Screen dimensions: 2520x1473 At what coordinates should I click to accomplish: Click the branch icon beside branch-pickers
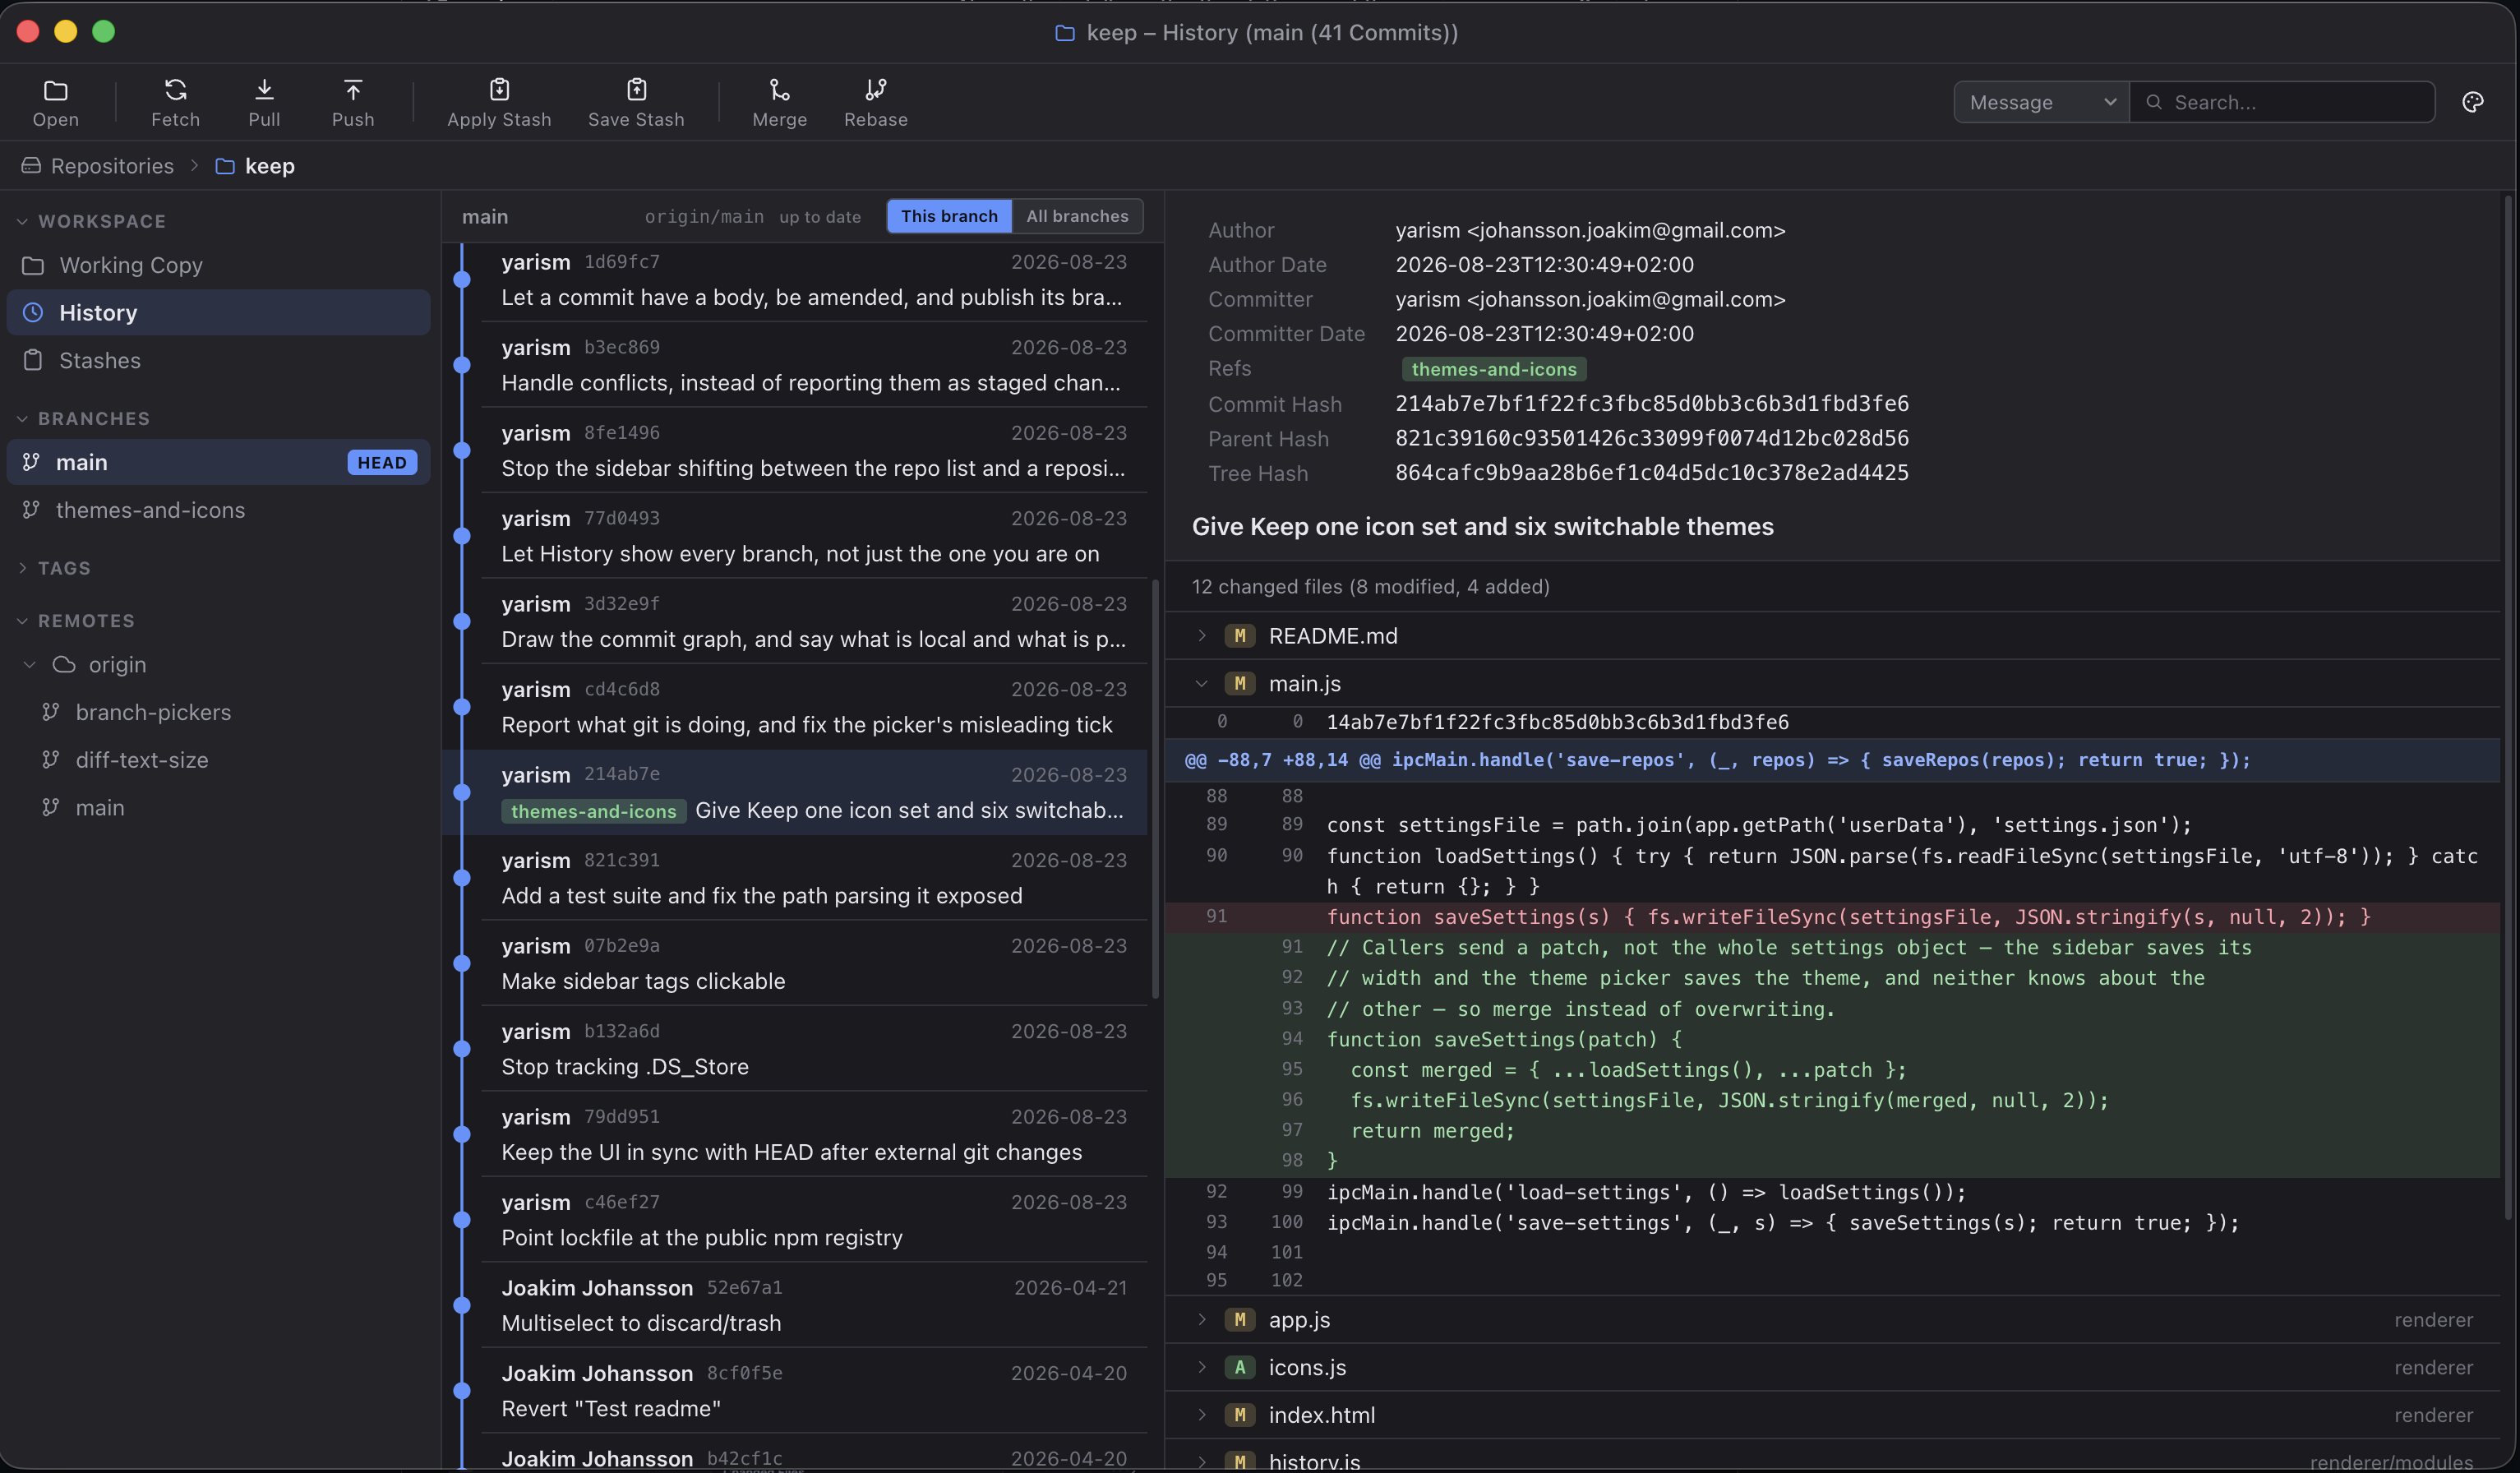coord(50,712)
